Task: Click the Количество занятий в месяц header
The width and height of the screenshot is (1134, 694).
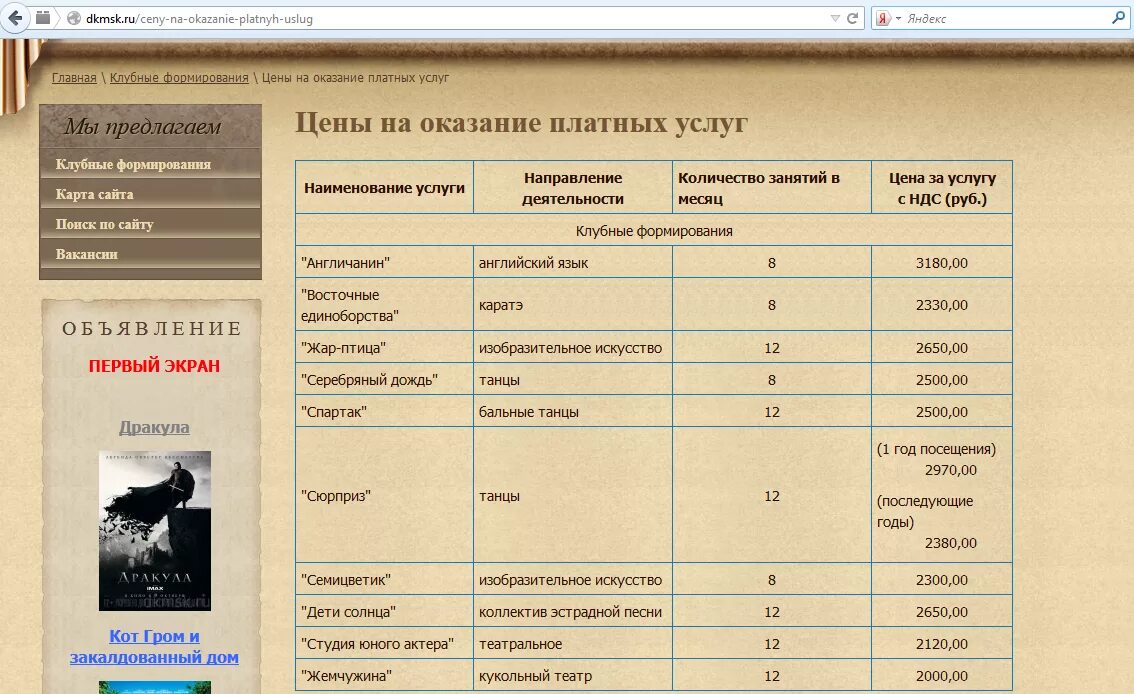Action: coord(772,187)
